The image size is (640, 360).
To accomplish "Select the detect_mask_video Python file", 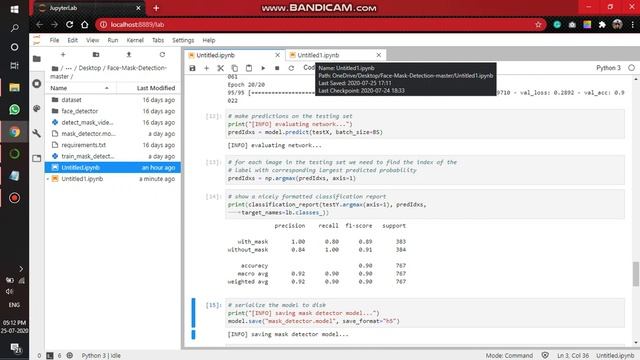I will click(113, 122).
